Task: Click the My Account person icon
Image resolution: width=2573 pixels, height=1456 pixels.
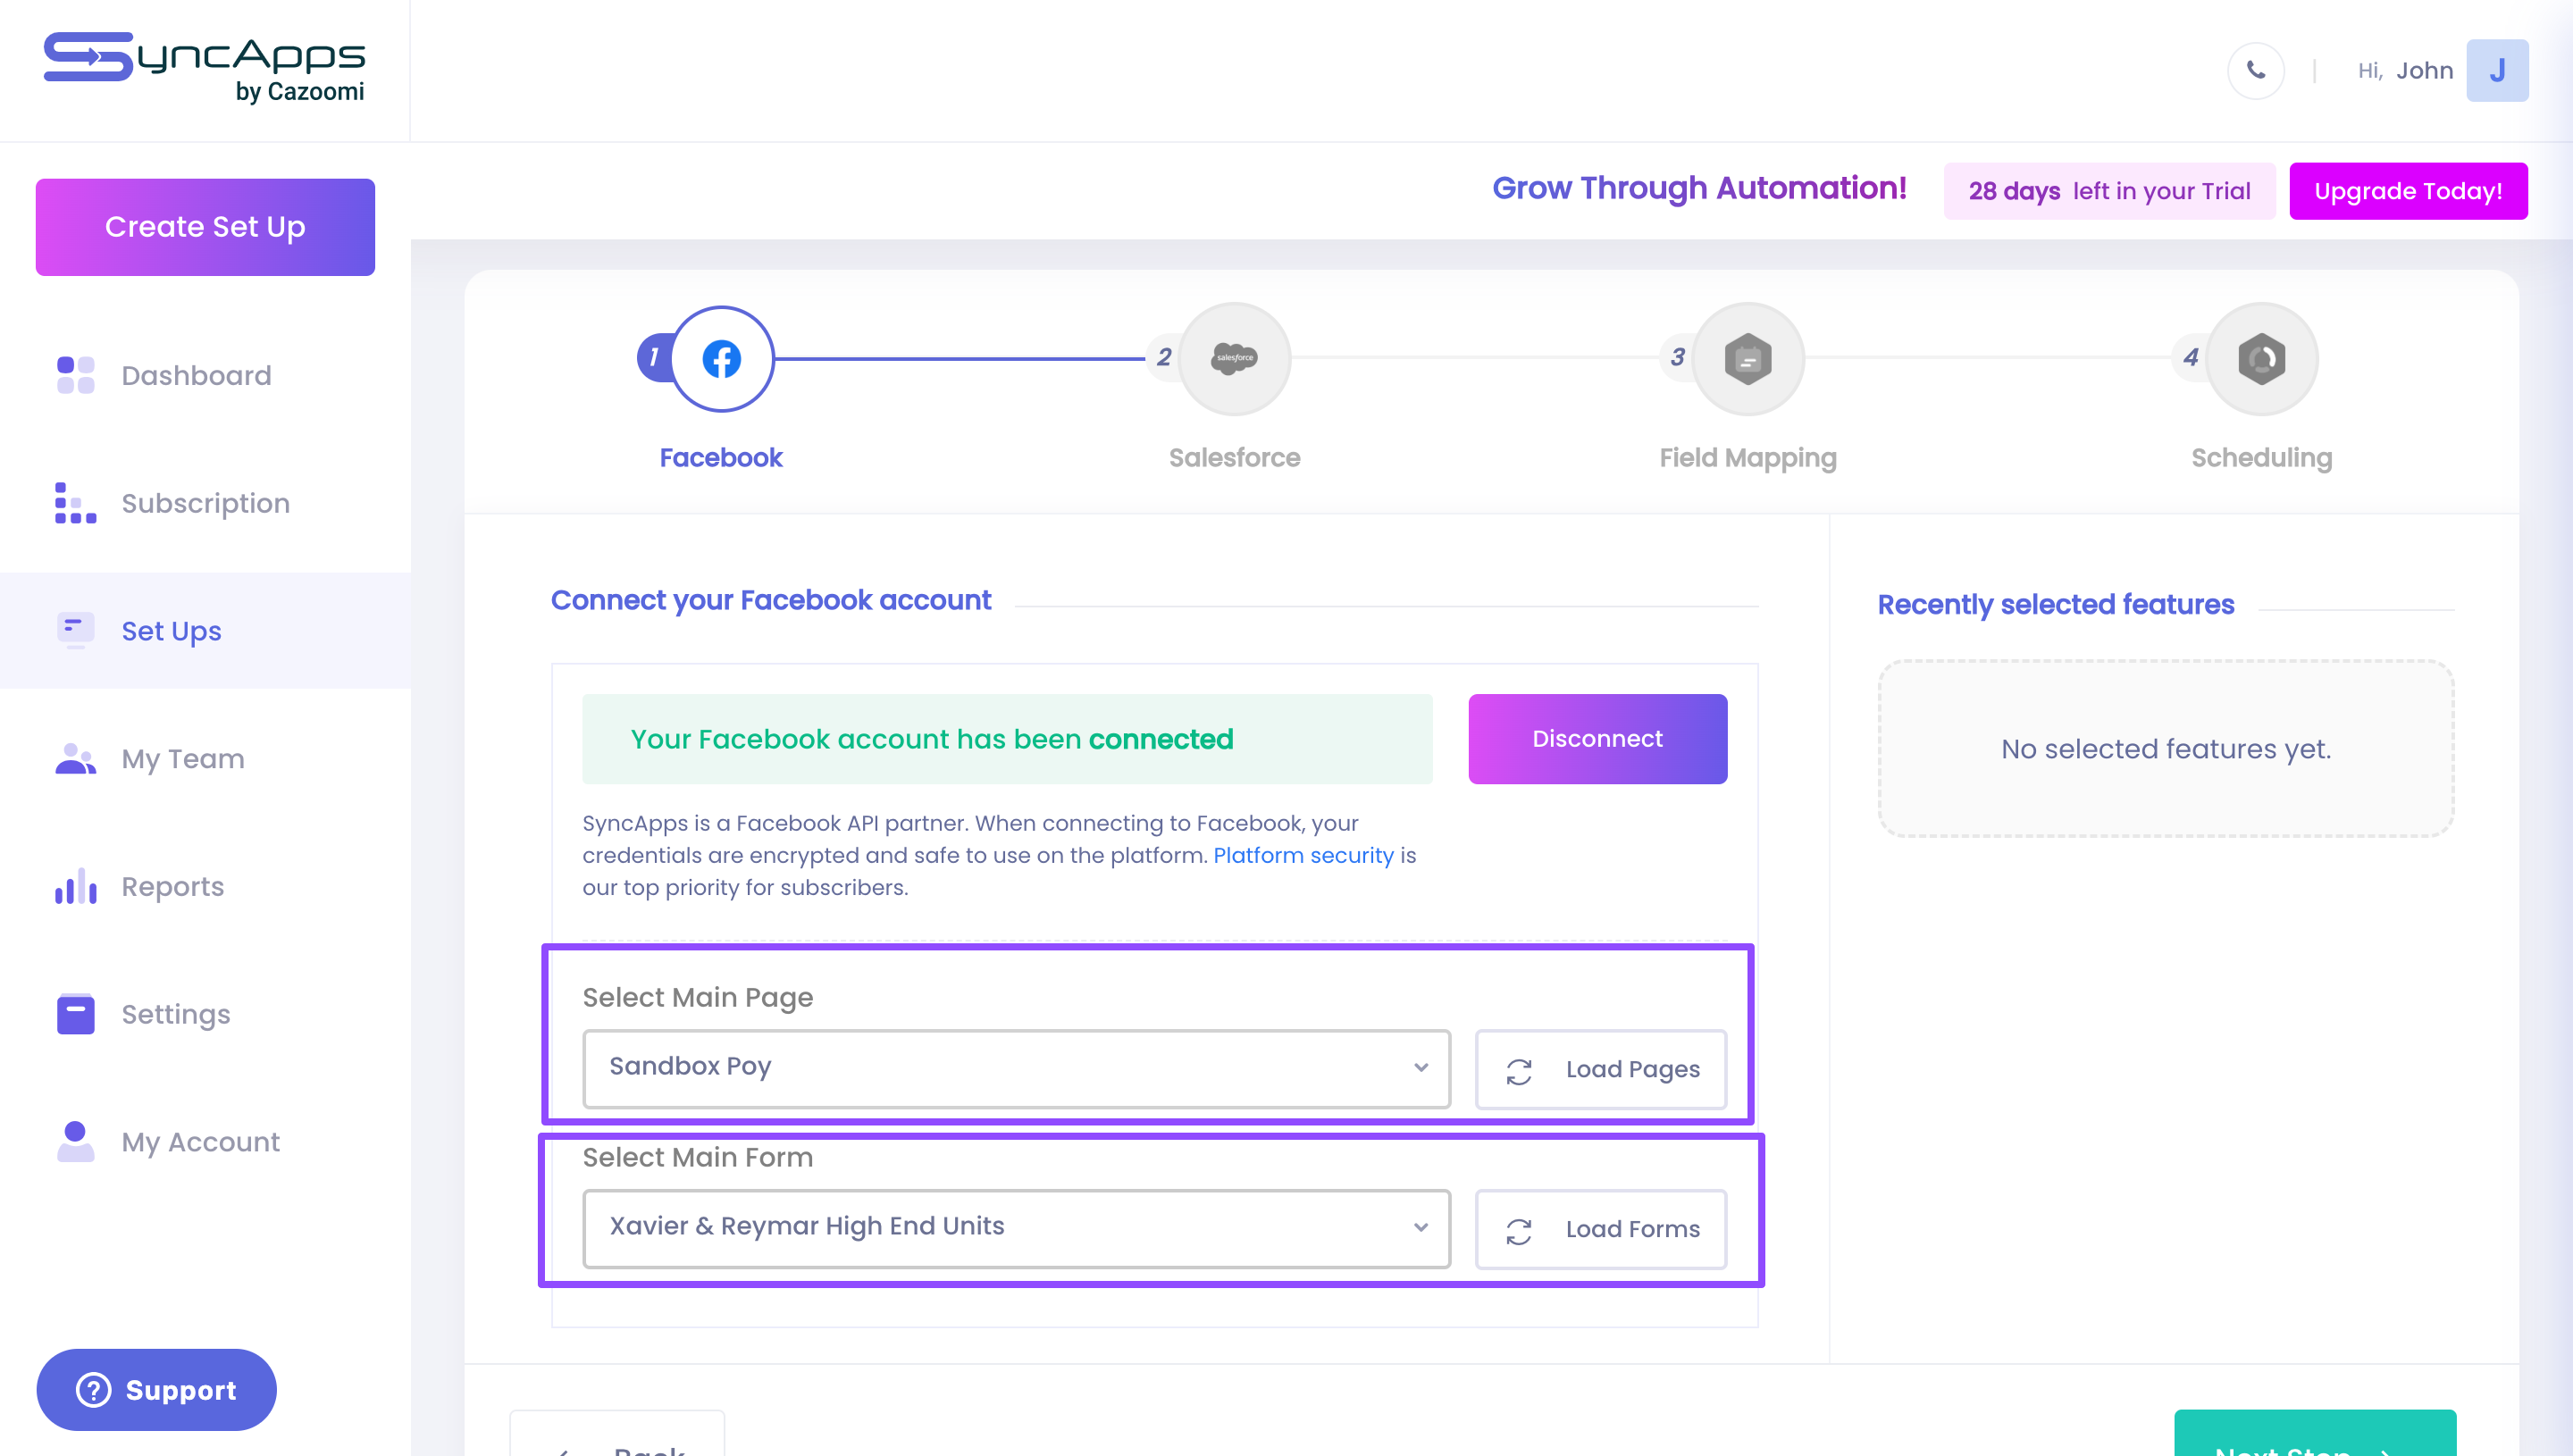Action: coord(76,1141)
